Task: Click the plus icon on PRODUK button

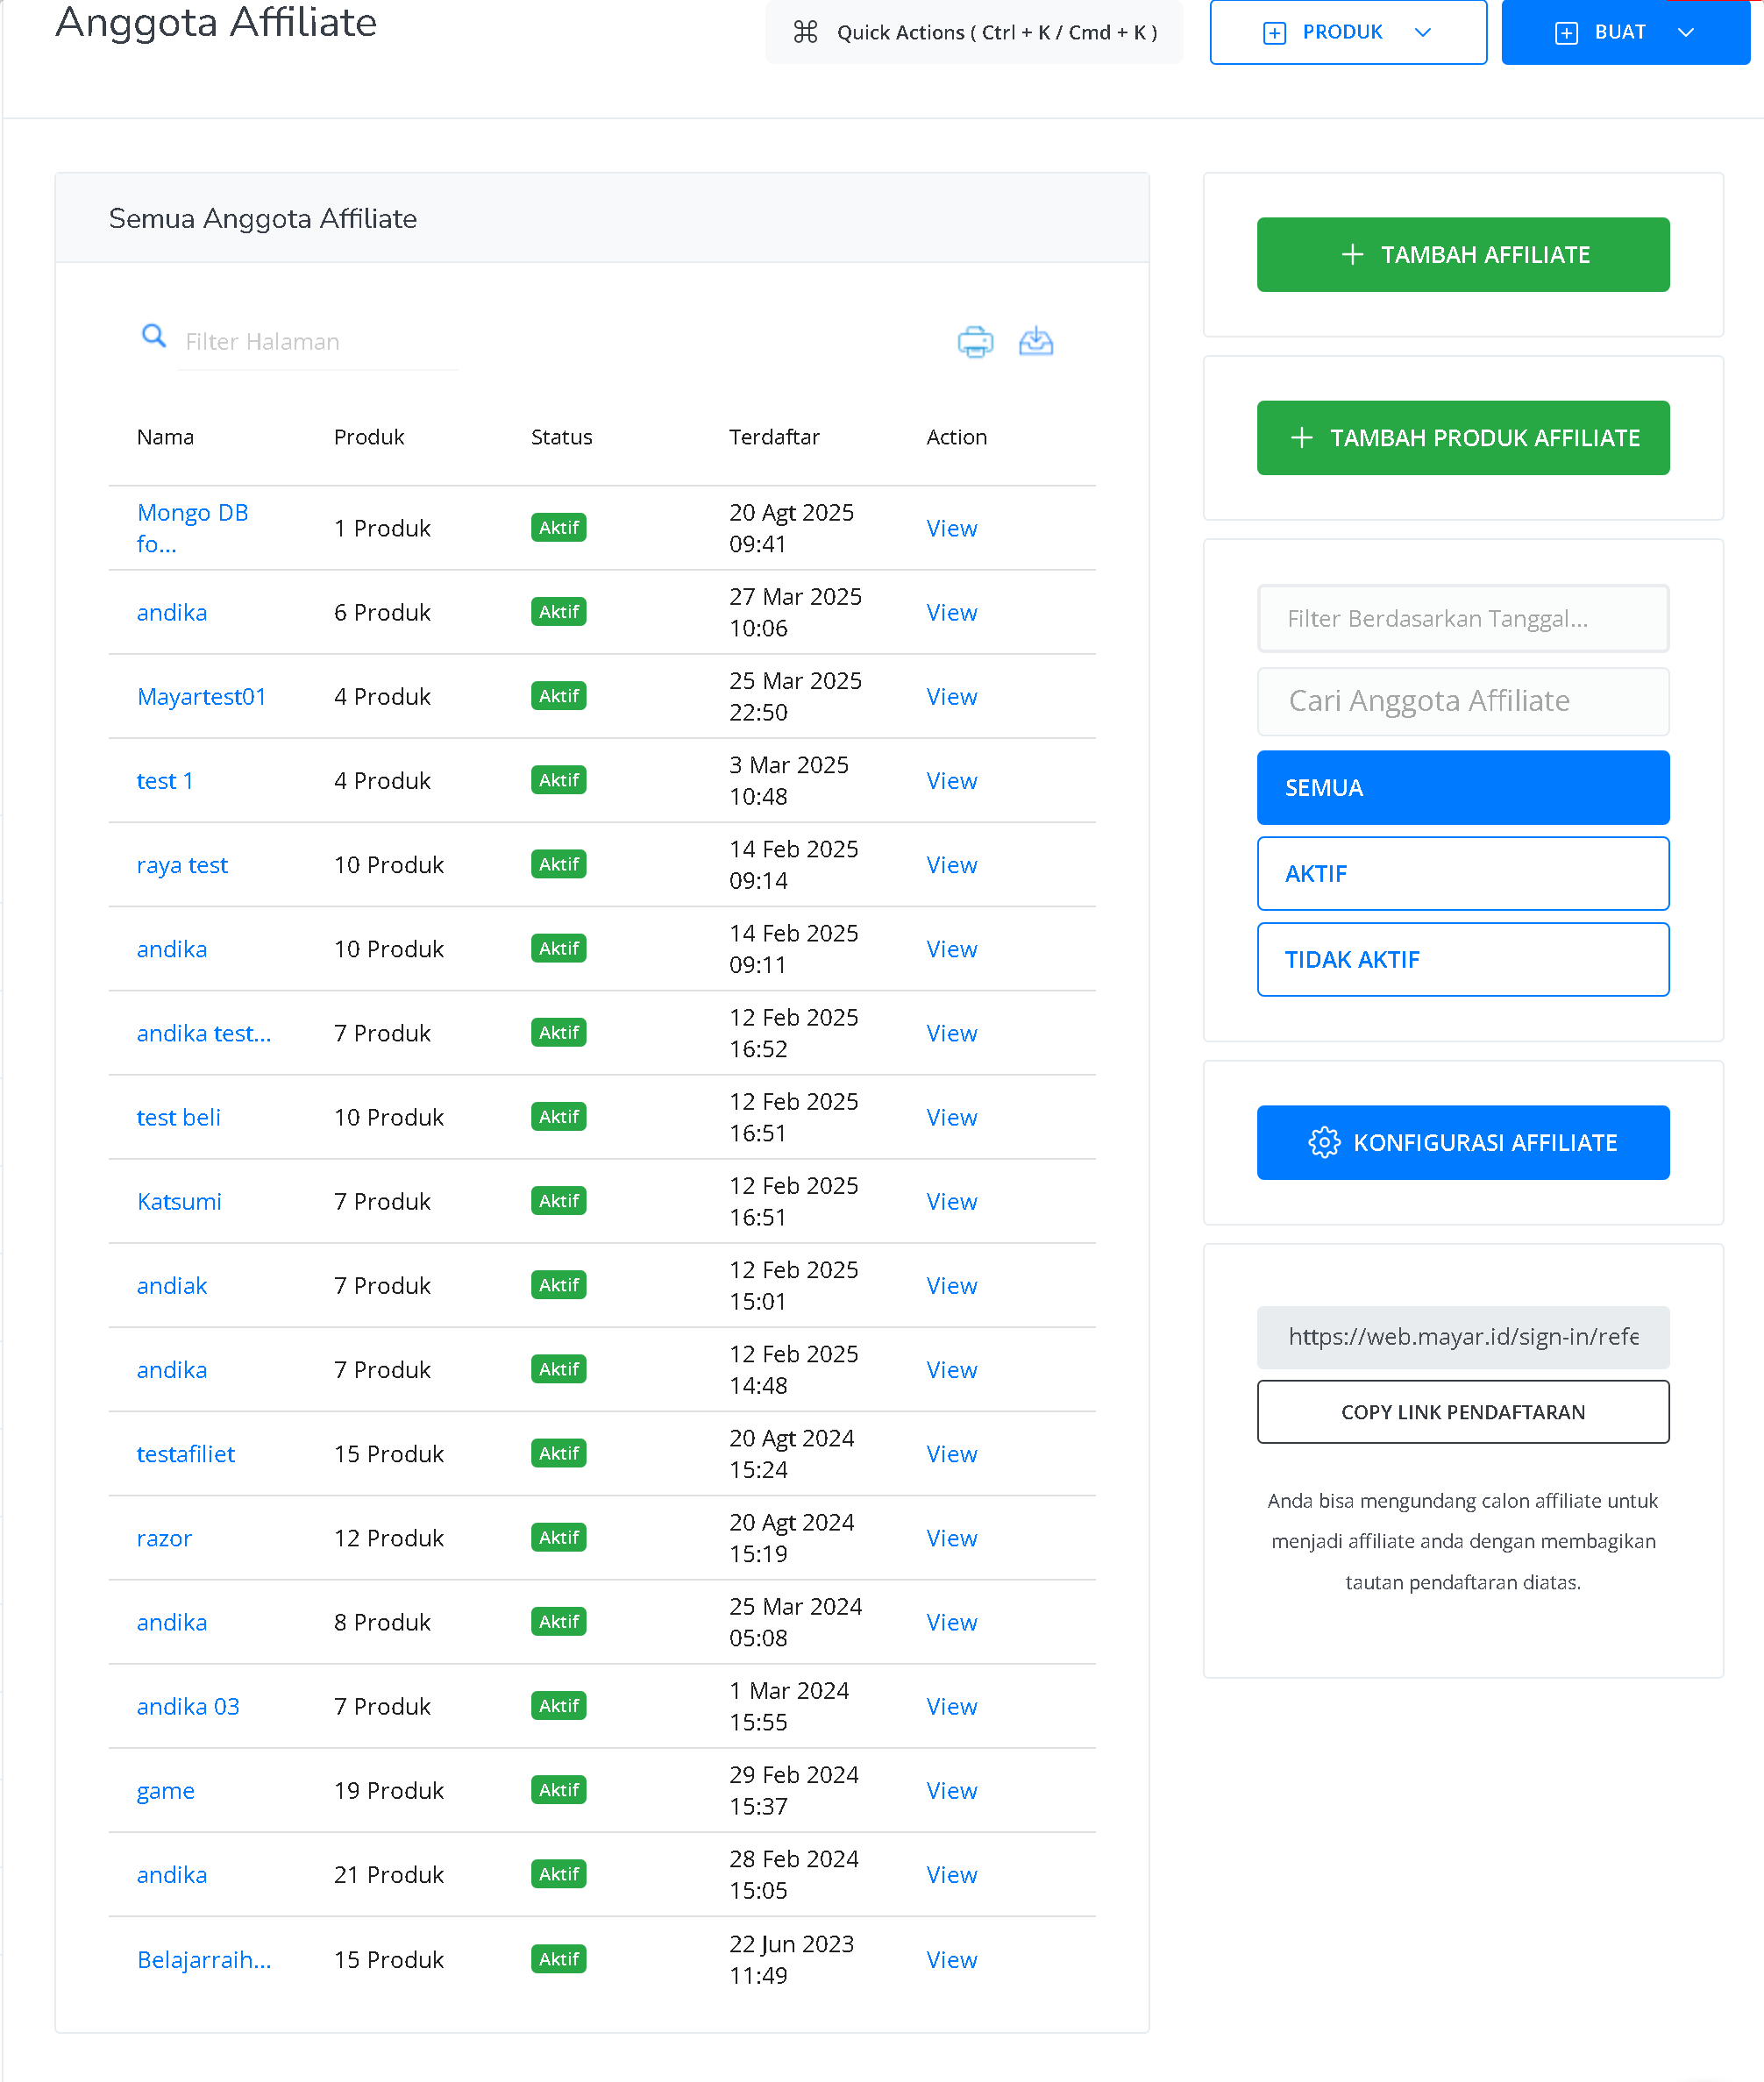Action: 1274,33
